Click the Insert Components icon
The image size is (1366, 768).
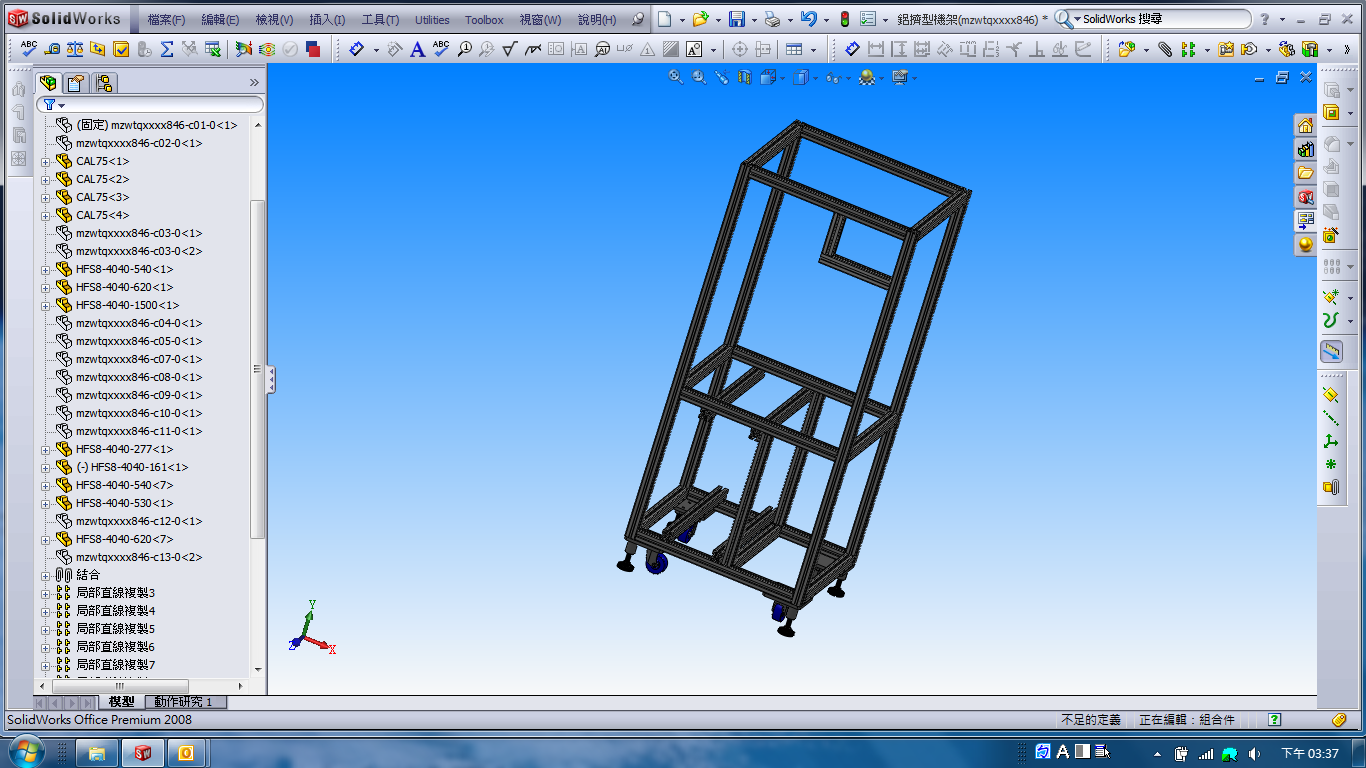(x=1127, y=48)
